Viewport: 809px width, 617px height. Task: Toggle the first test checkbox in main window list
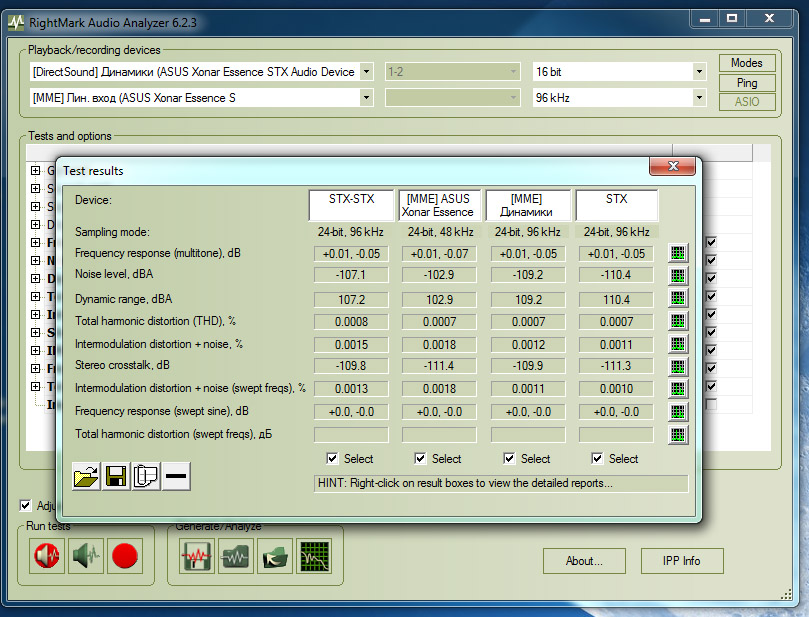(x=711, y=242)
